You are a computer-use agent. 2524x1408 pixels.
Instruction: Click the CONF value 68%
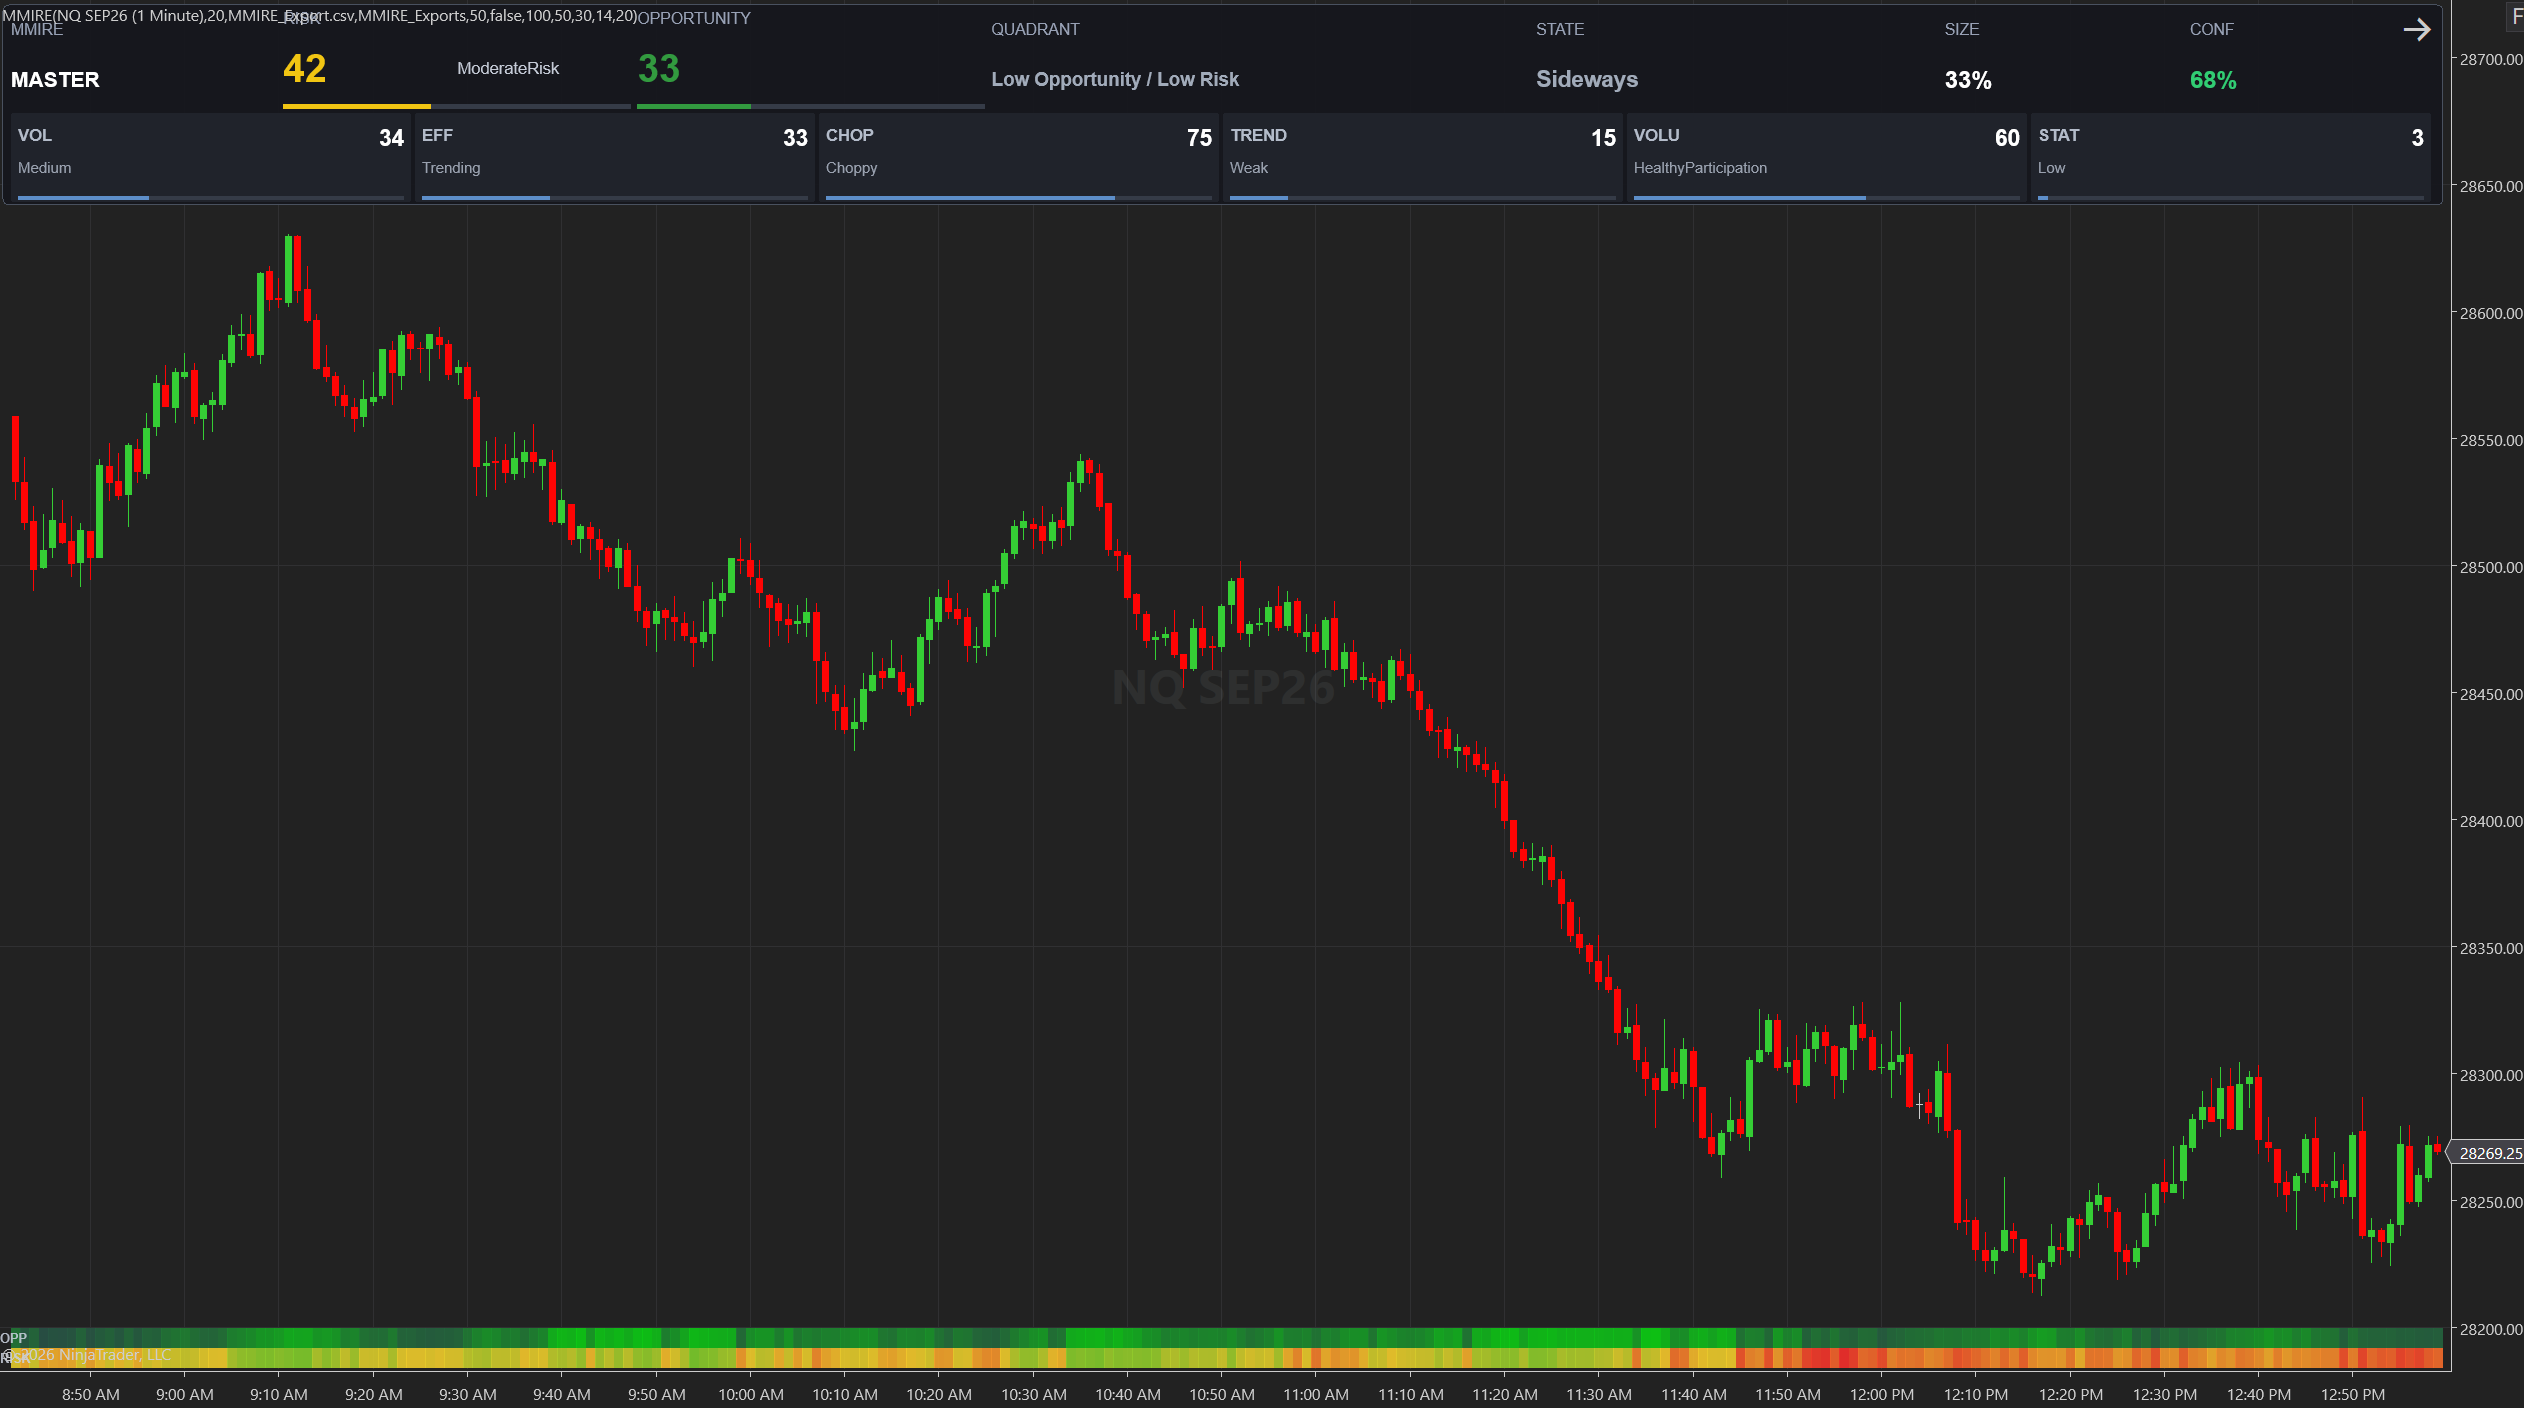coord(2213,80)
